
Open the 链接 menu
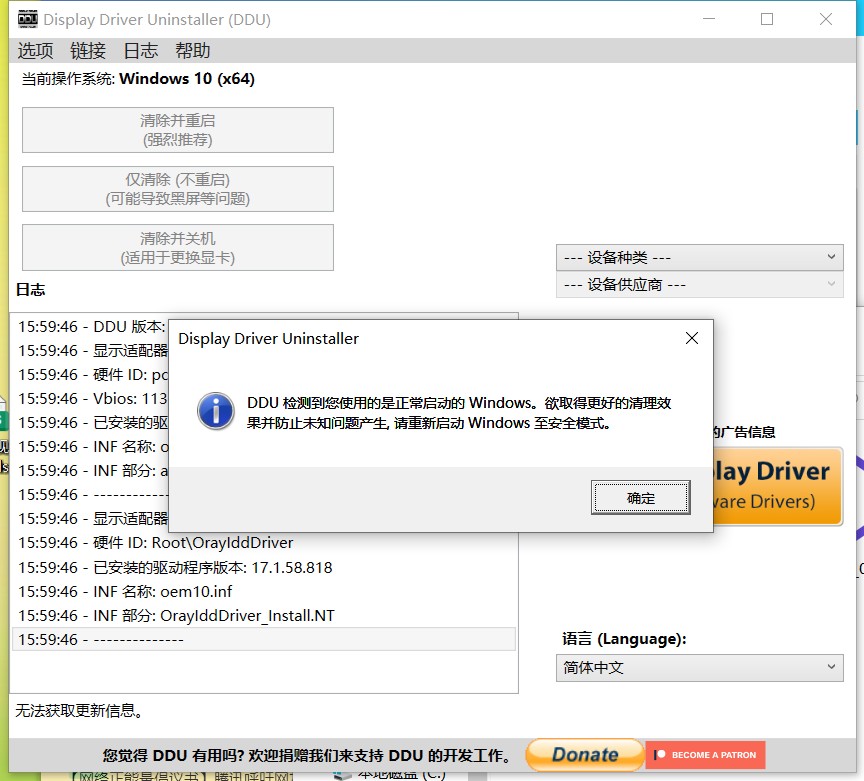point(88,51)
